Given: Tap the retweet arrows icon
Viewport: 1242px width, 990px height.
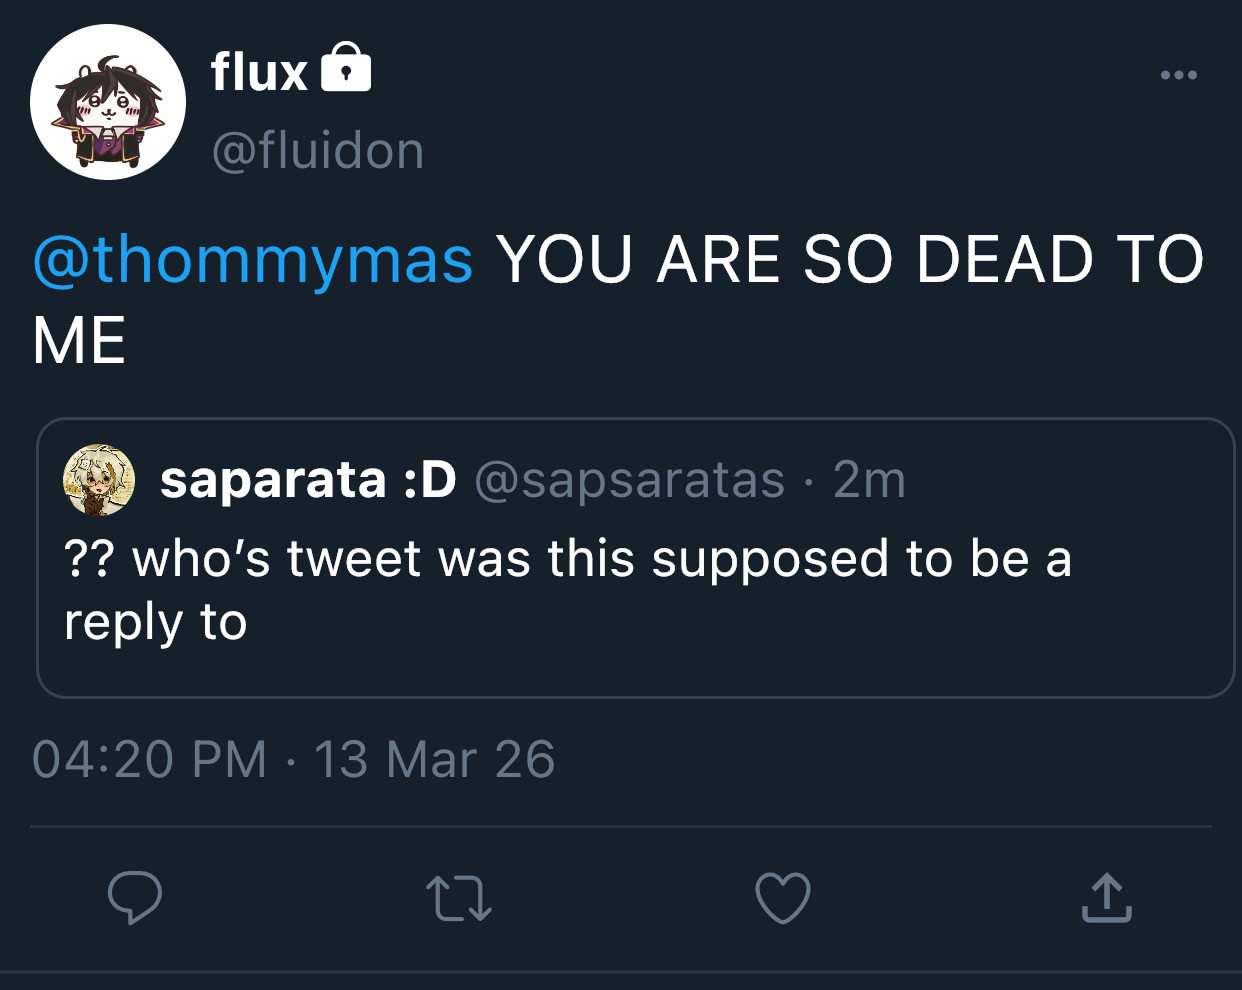Looking at the screenshot, I should click(x=458, y=897).
